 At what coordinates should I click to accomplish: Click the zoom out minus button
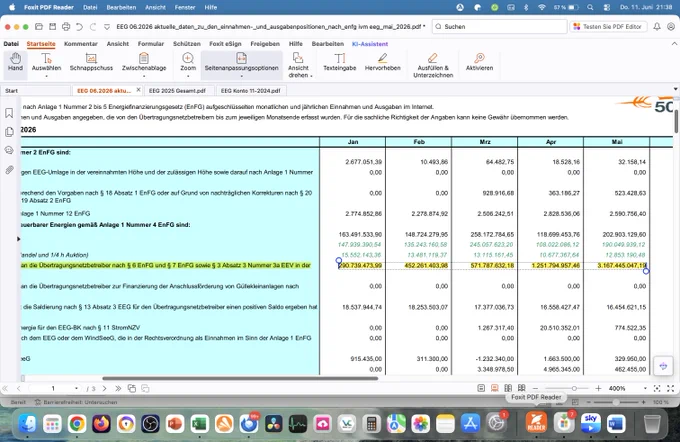(x=536, y=388)
